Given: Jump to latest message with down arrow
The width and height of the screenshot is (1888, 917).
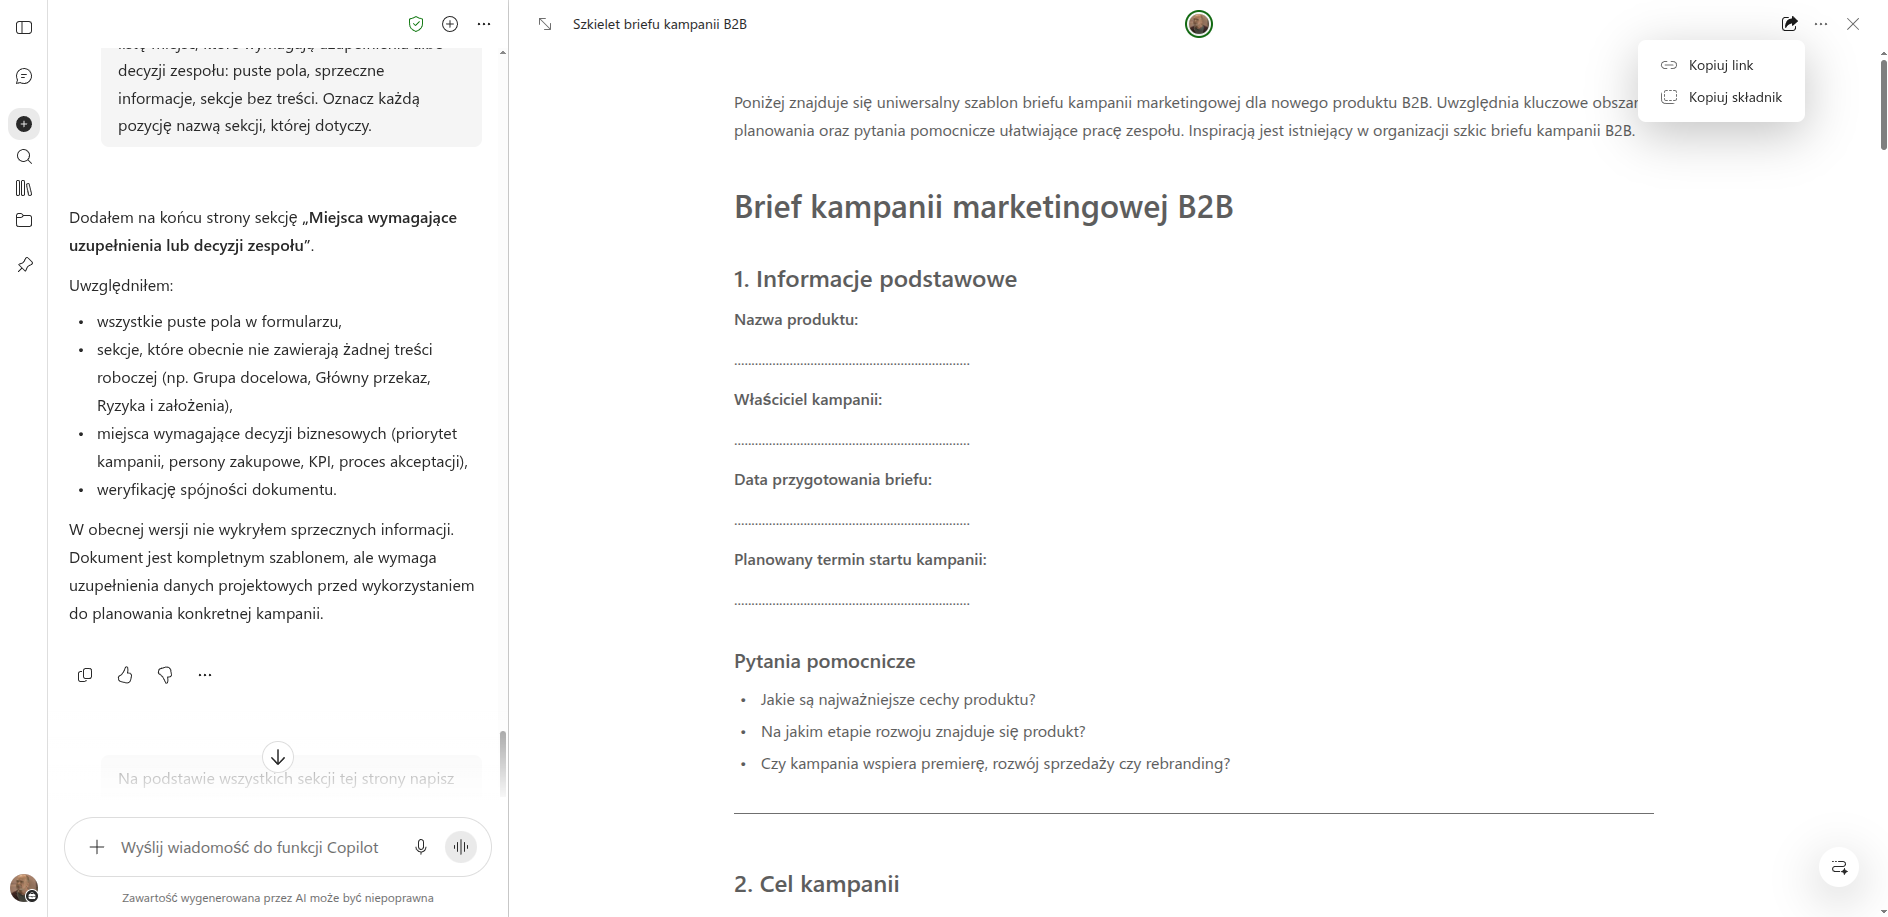Looking at the screenshot, I should (x=278, y=757).
